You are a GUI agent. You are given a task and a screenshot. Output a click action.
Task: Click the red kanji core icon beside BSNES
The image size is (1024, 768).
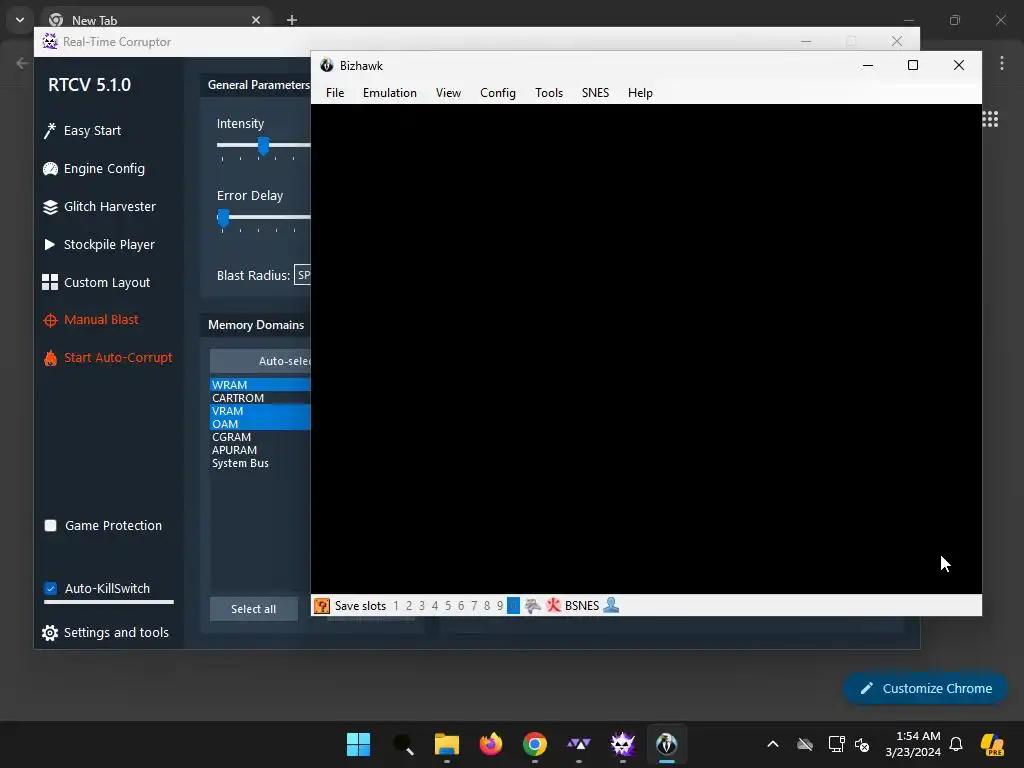(553, 605)
